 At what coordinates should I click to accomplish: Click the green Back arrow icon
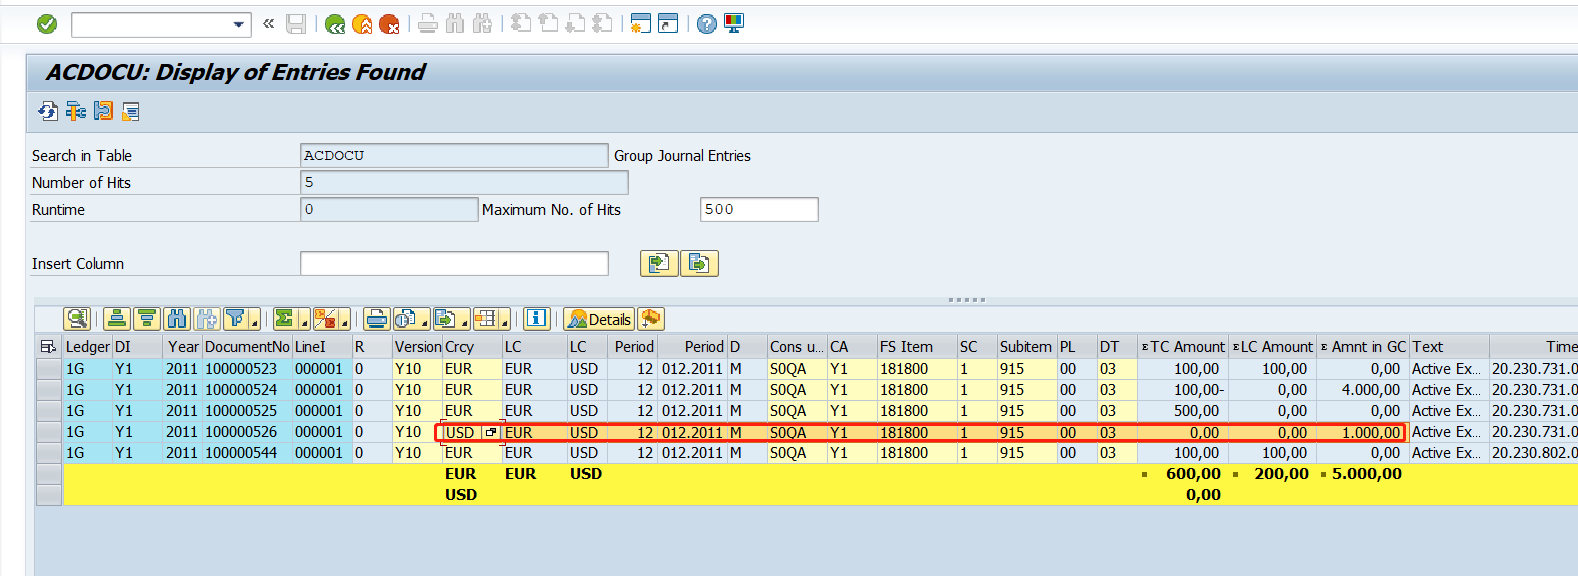point(335,24)
